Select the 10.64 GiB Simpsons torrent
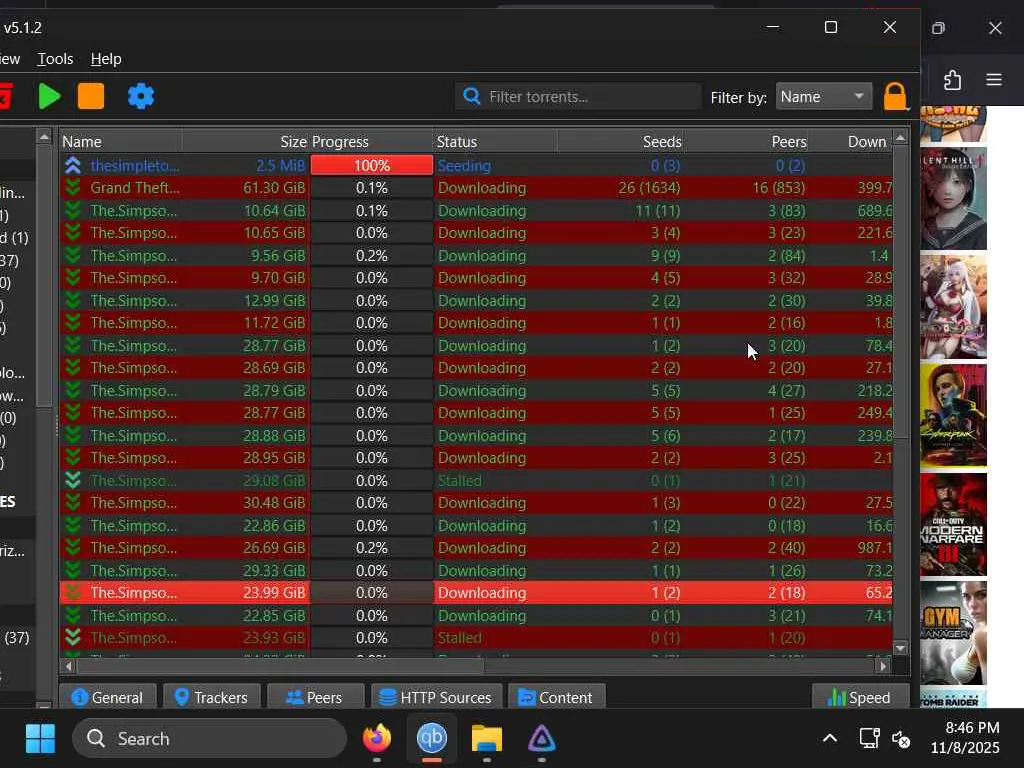Screen dimensions: 1024x768 coord(476,210)
